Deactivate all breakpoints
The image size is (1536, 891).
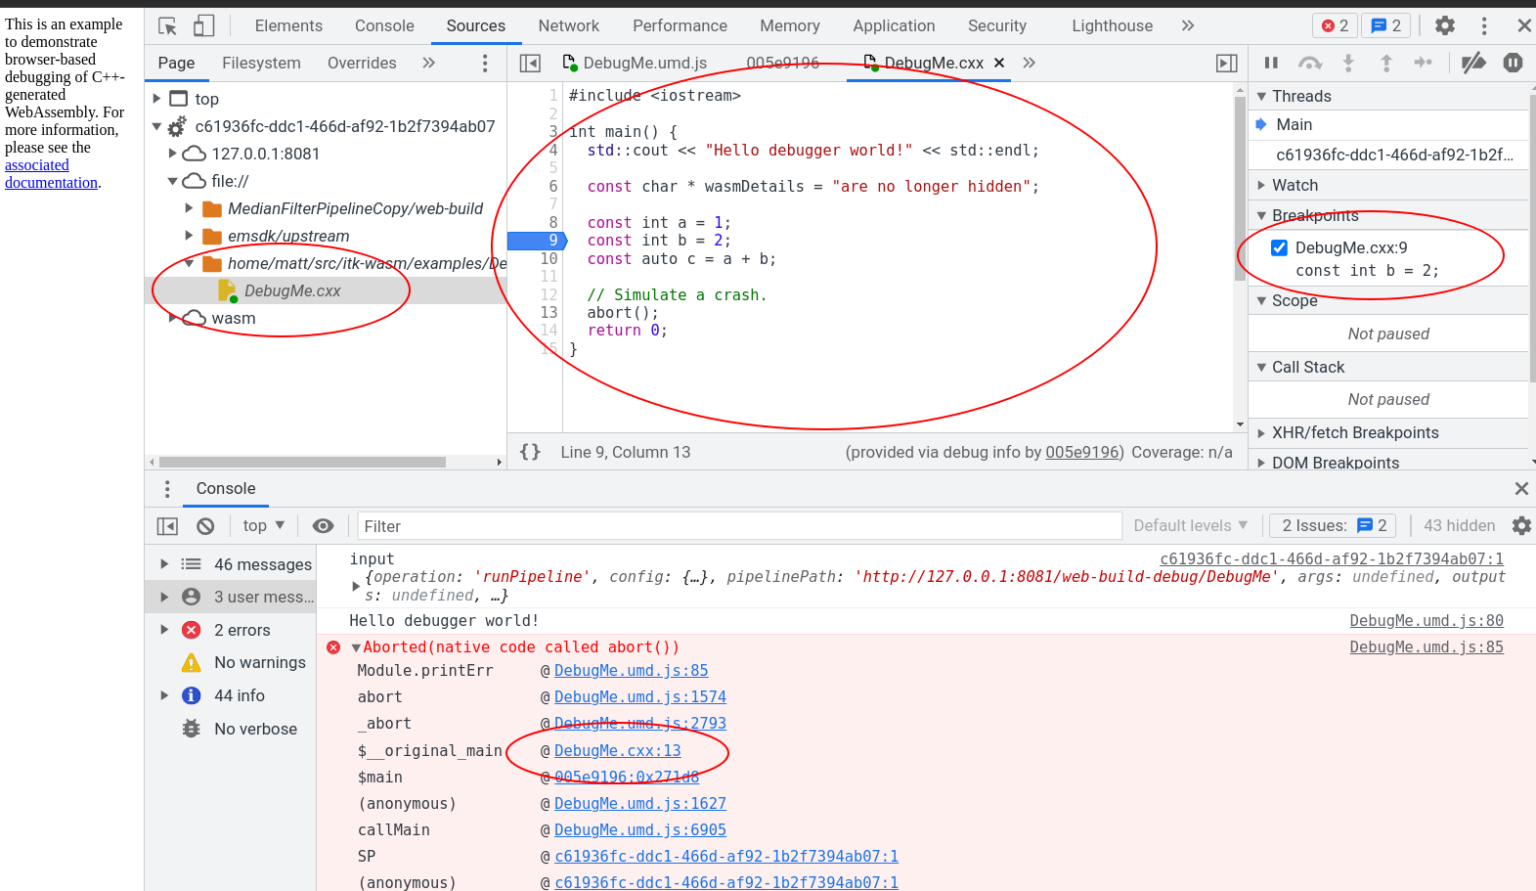click(x=1473, y=62)
